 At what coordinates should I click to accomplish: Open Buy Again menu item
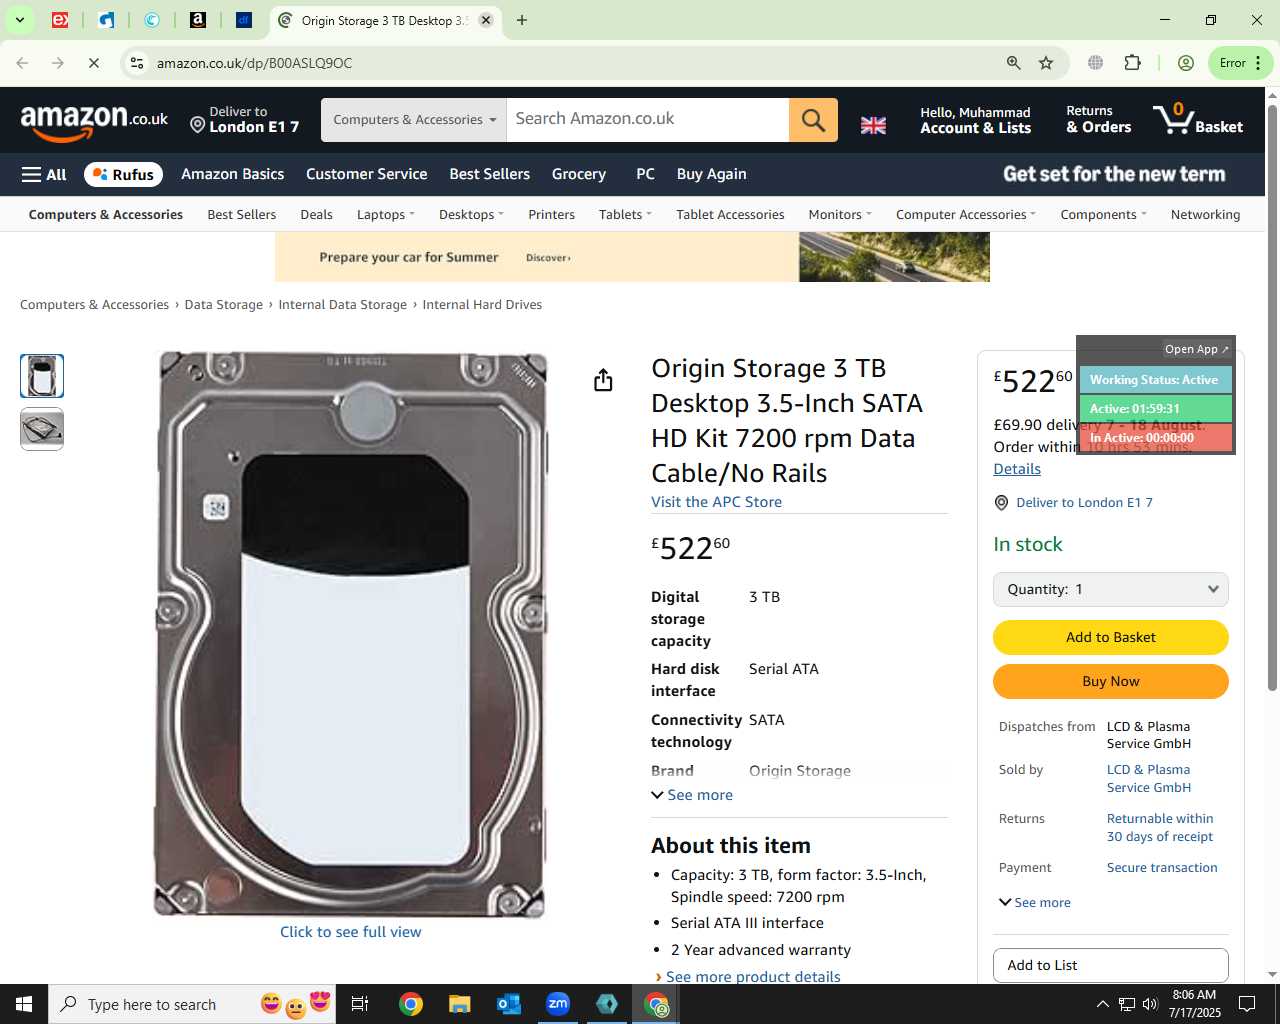point(711,174)
